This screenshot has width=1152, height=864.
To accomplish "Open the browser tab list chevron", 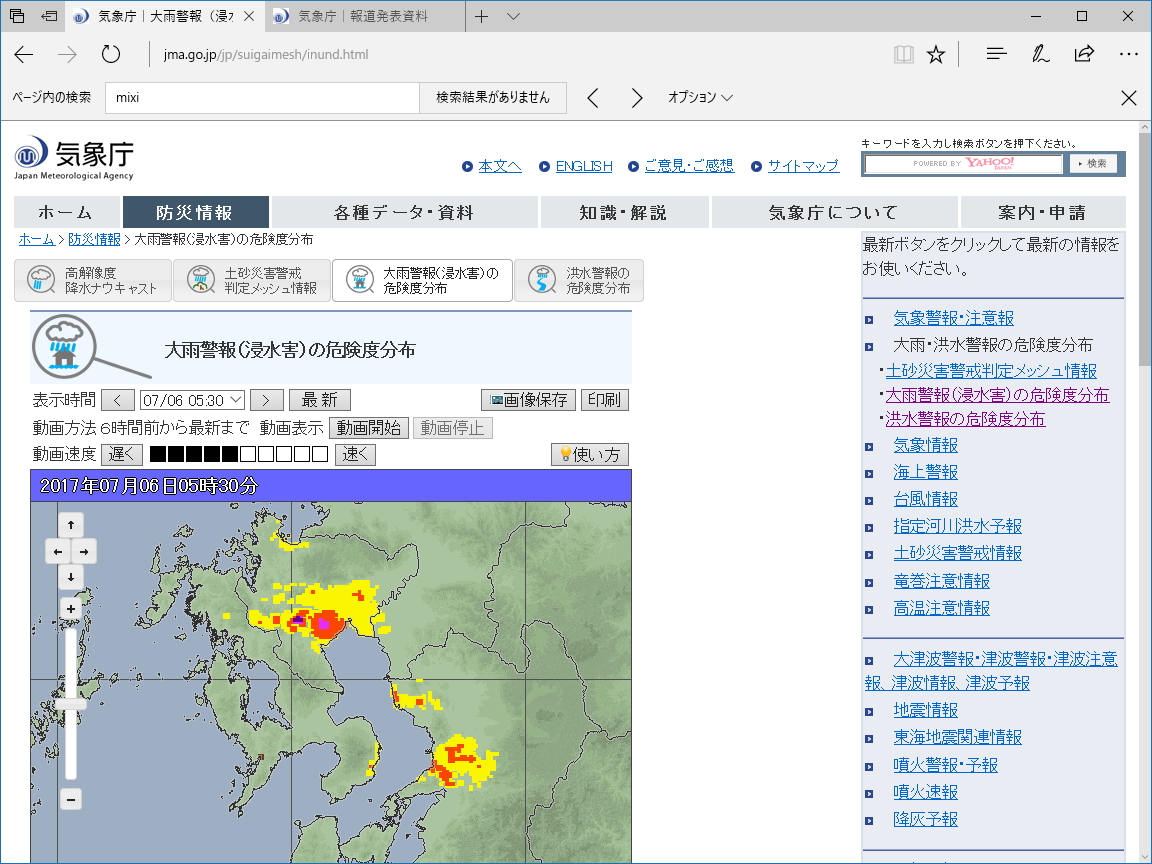I will (513, 16).
